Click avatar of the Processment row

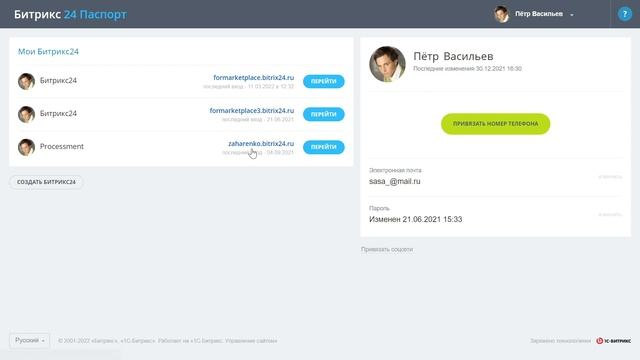[x=26, y=147]
